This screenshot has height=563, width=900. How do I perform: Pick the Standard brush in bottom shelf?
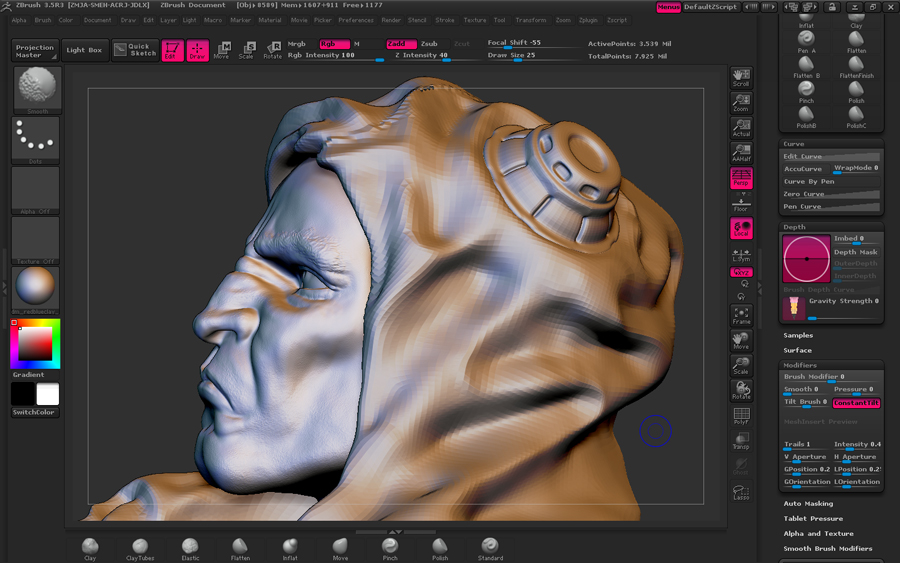pos(490,549)
